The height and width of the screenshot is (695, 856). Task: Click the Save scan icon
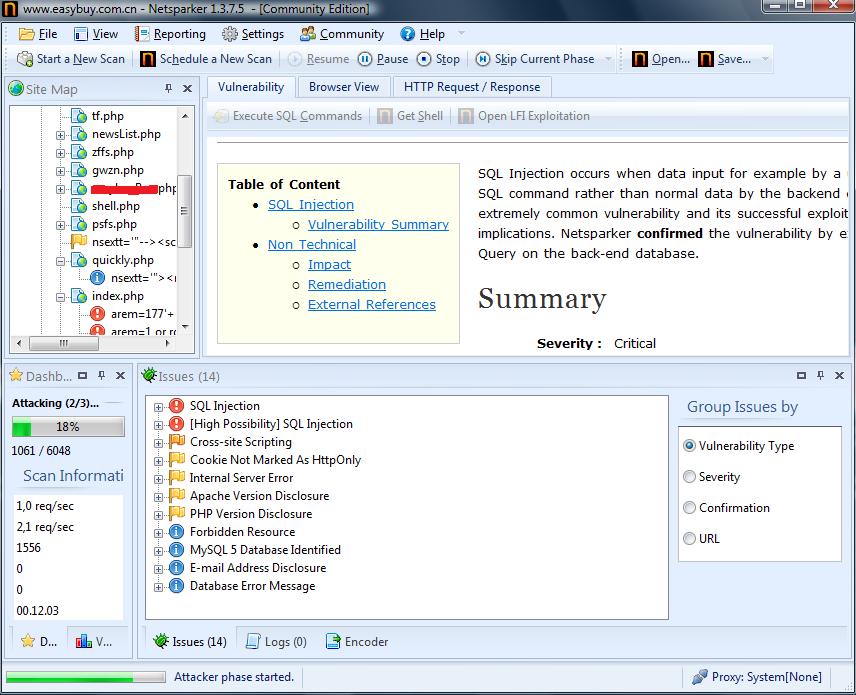(x=705, y=59)
